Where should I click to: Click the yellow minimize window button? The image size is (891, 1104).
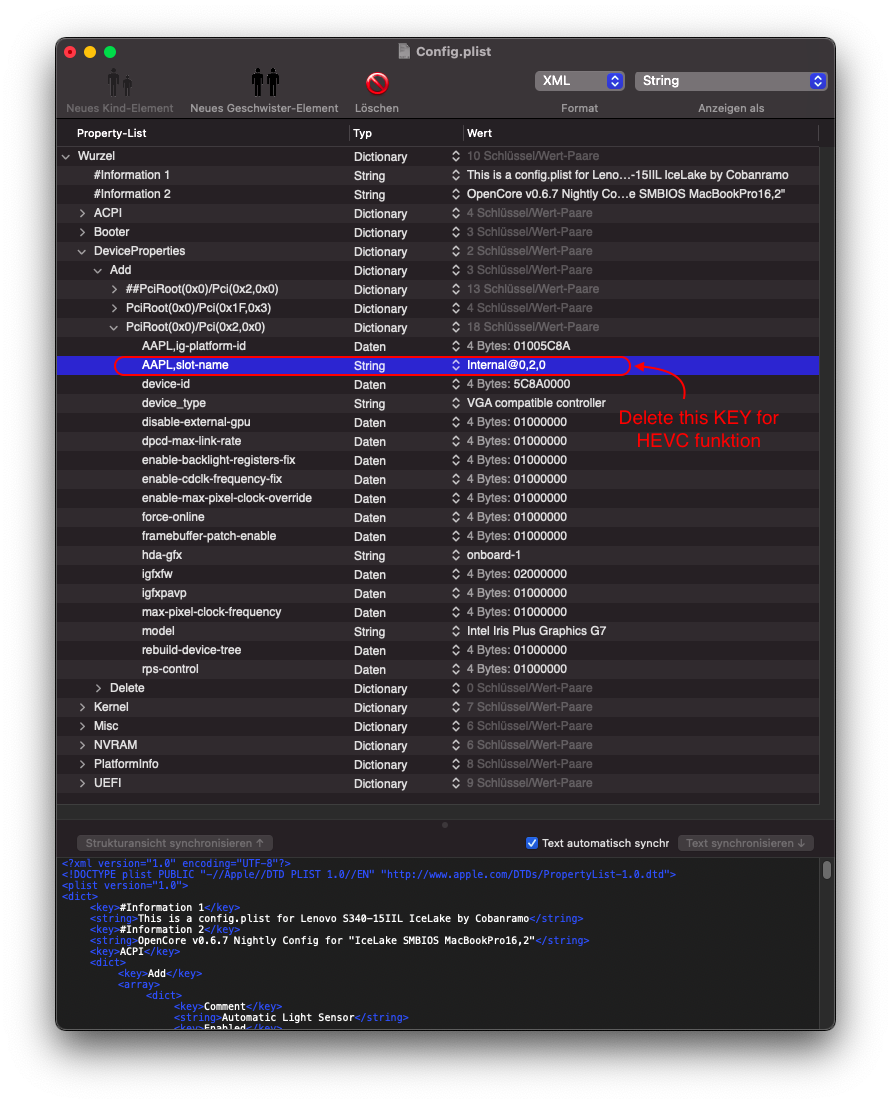click(89, 52)
